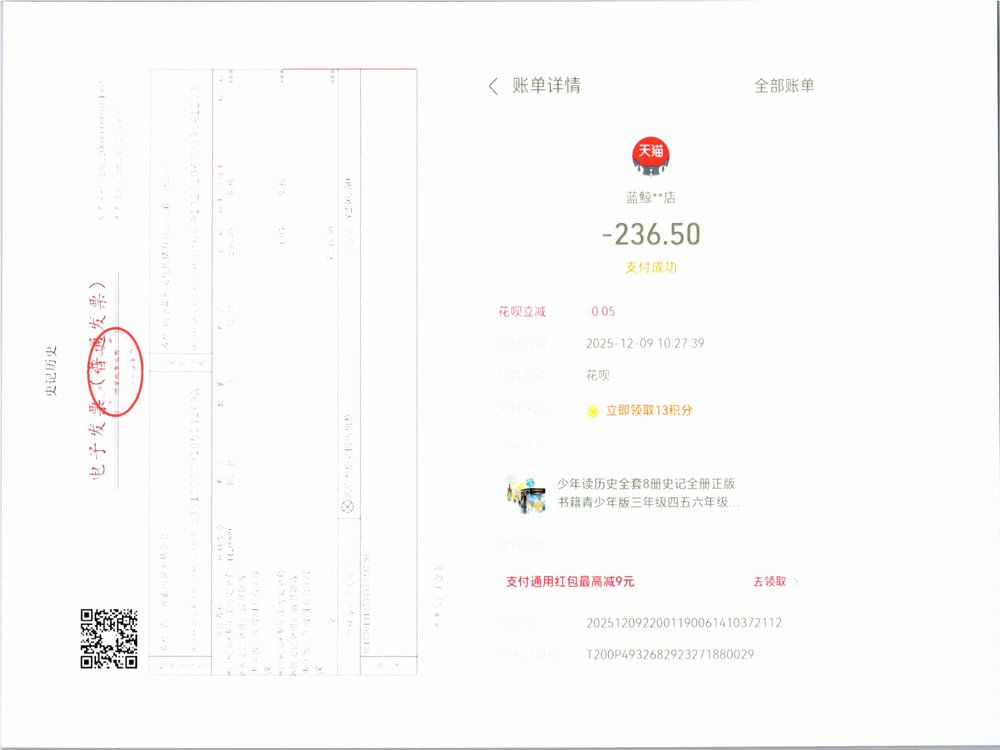Click the 花呗立减 discount row
The image size is (1000, 750).
[x=523, y=312]
